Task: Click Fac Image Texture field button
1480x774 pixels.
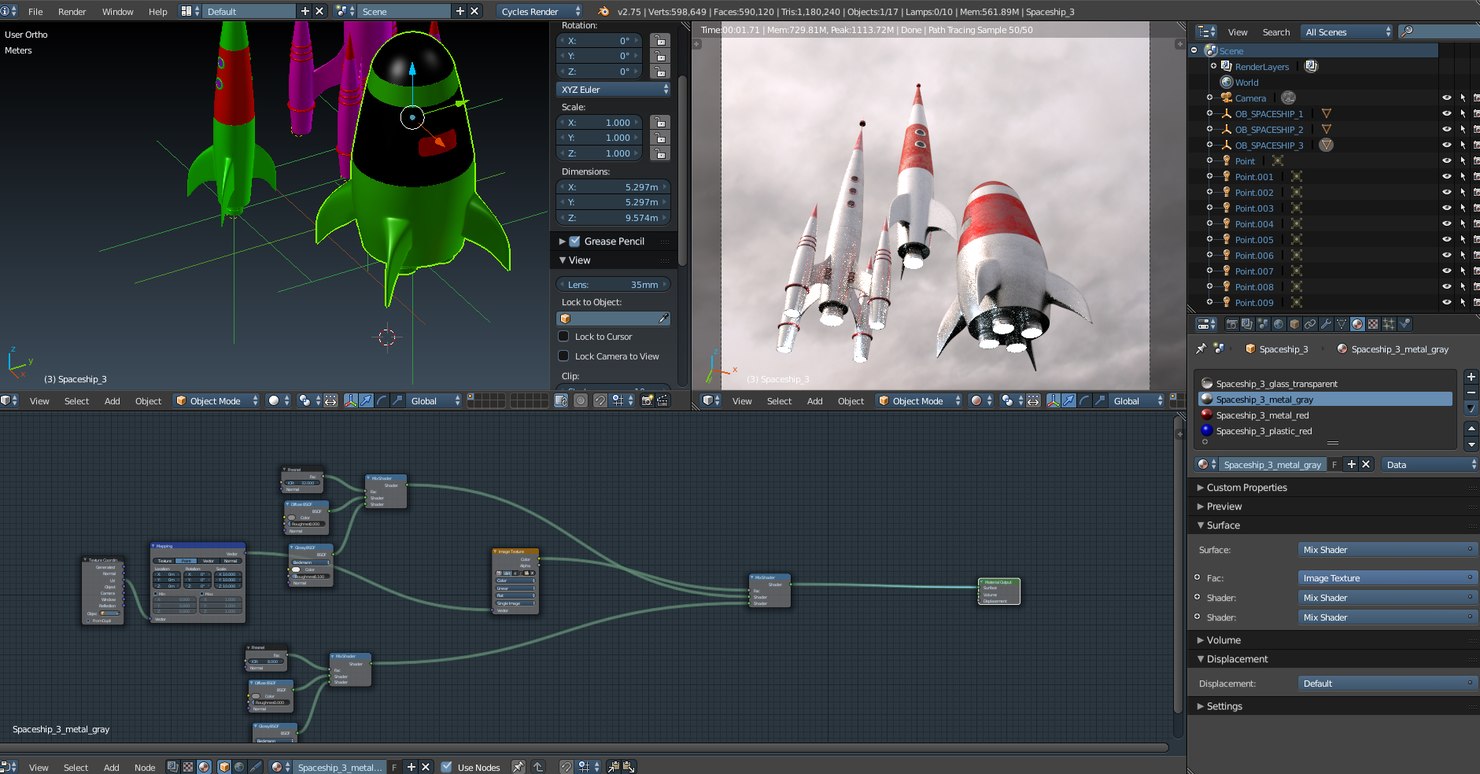Action: [x=1387, y=578]
